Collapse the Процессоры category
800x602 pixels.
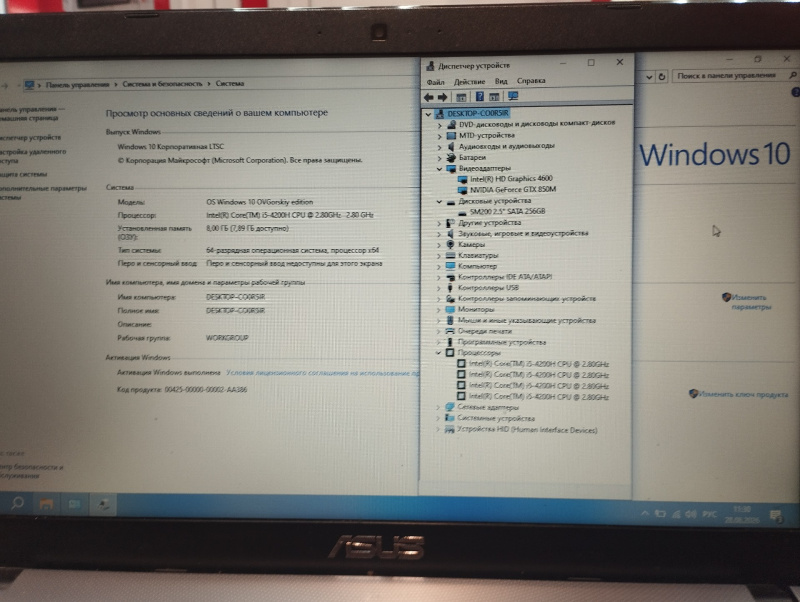point(438,353)
